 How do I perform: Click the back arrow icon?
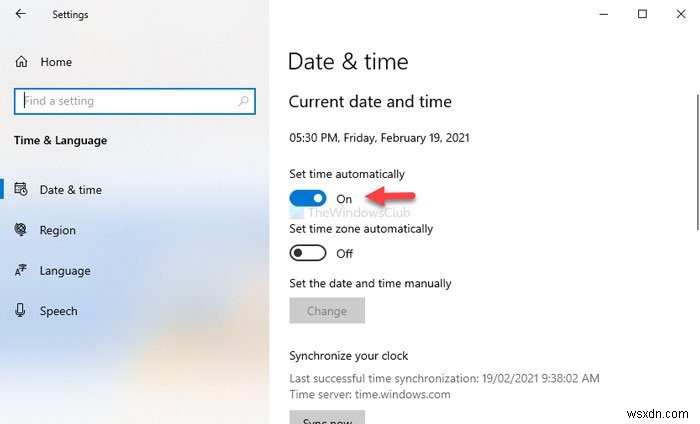click(21, 15)
